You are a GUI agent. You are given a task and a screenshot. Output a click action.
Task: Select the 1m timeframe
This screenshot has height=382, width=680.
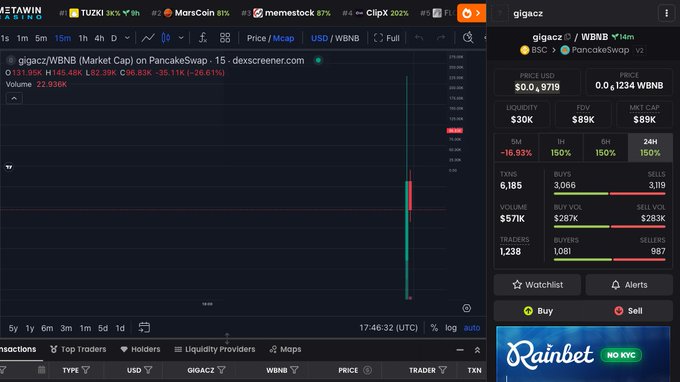coord(23,38)
